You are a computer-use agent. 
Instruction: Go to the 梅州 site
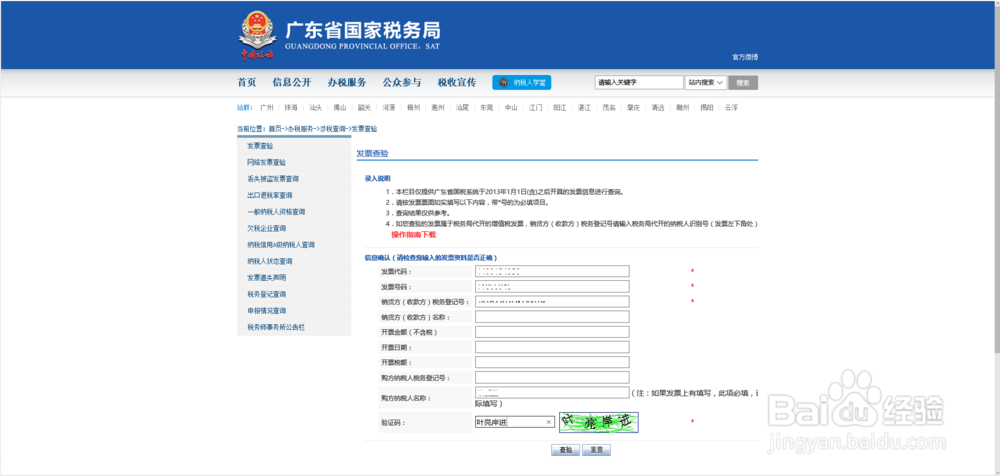(413, 108)
